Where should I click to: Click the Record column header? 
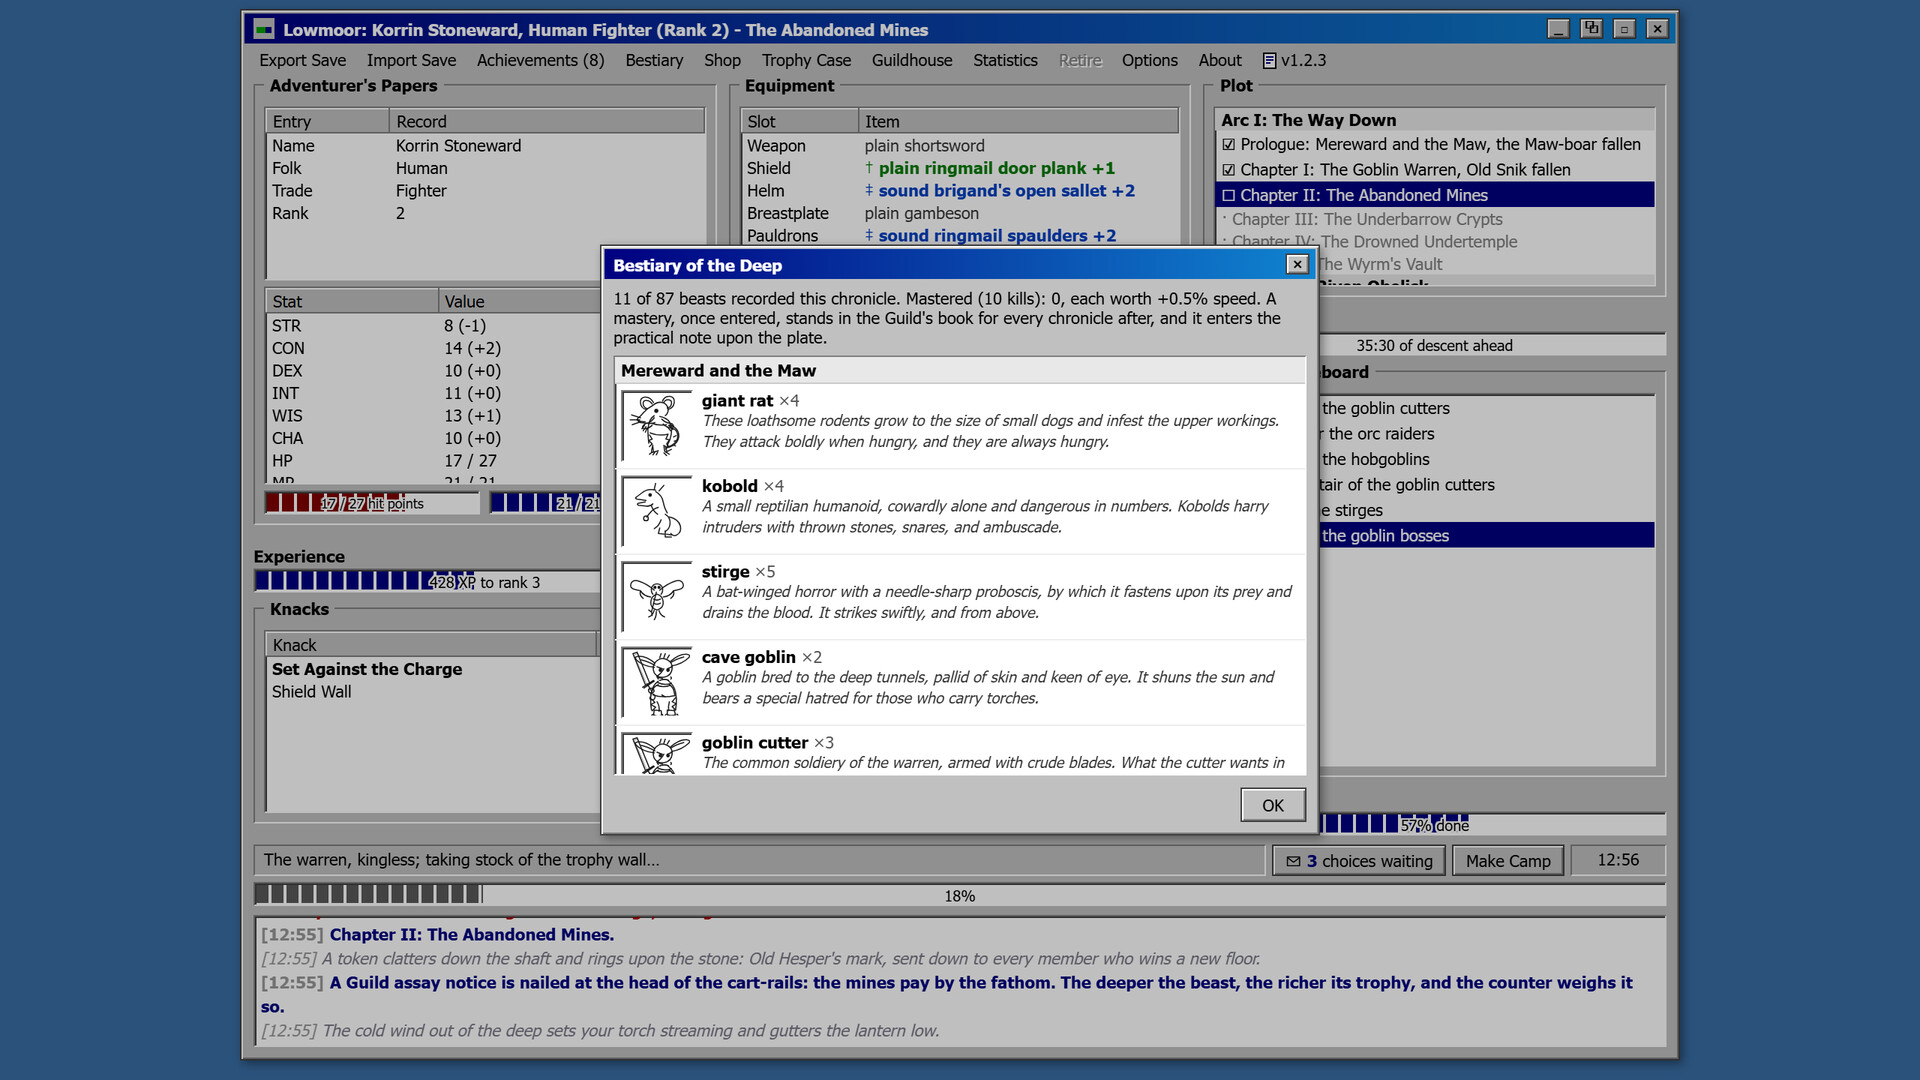coord(547,121)
